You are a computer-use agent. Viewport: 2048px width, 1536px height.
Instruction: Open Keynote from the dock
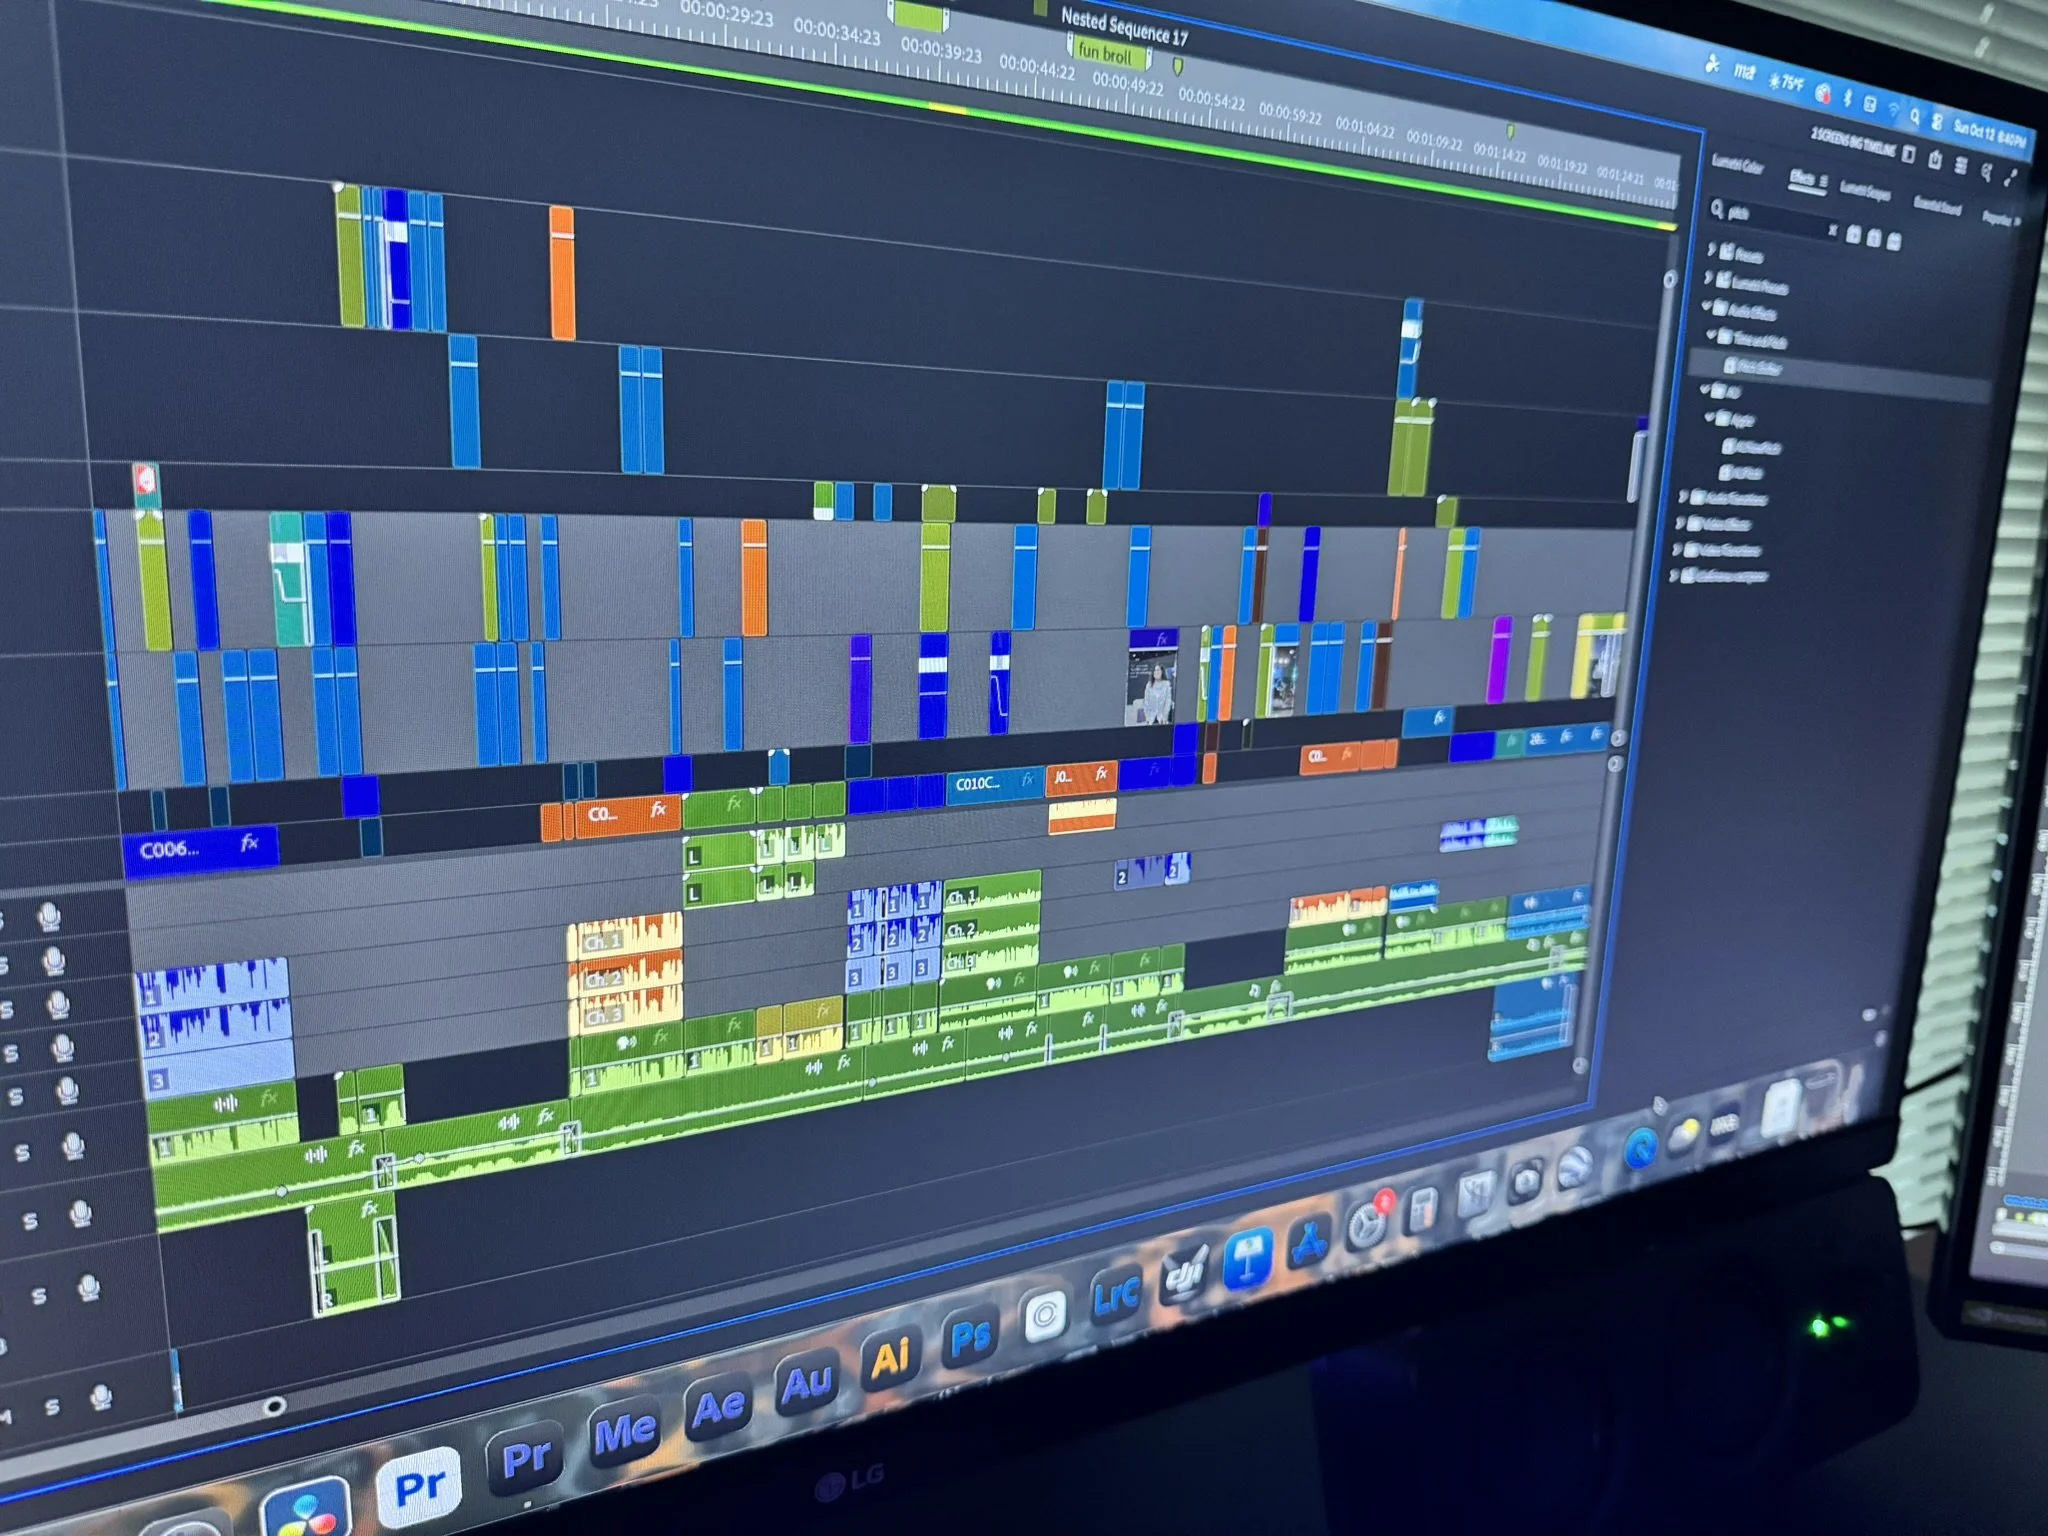coord(1247,1259)
